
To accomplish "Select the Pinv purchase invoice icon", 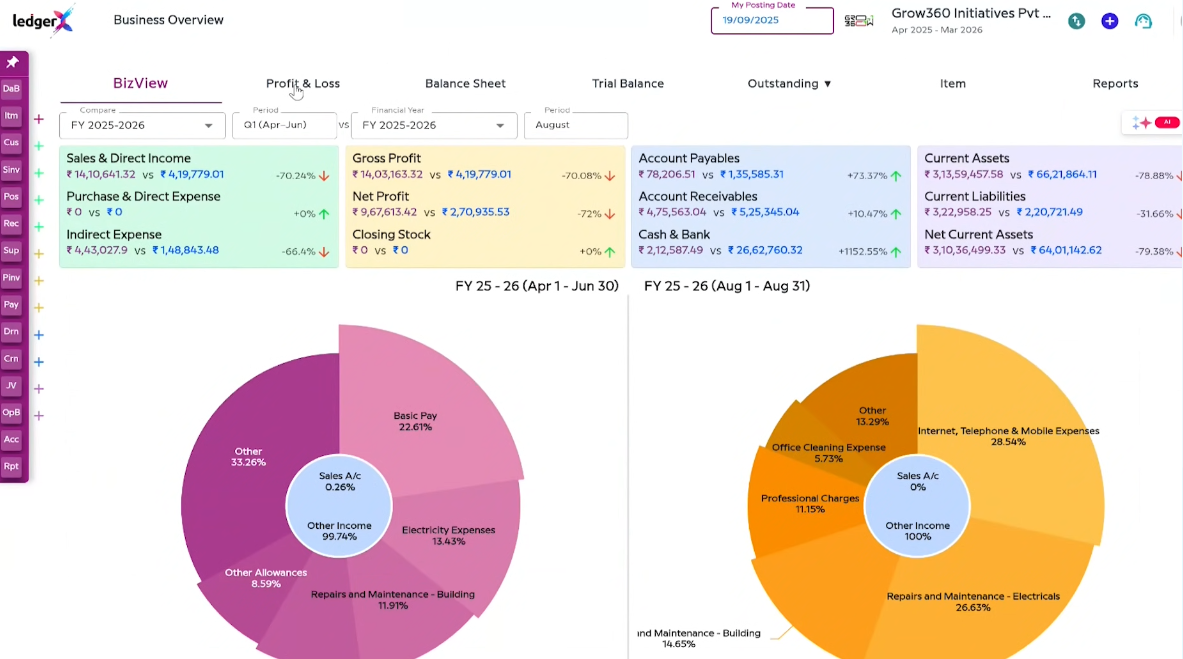I will [12, 277].
